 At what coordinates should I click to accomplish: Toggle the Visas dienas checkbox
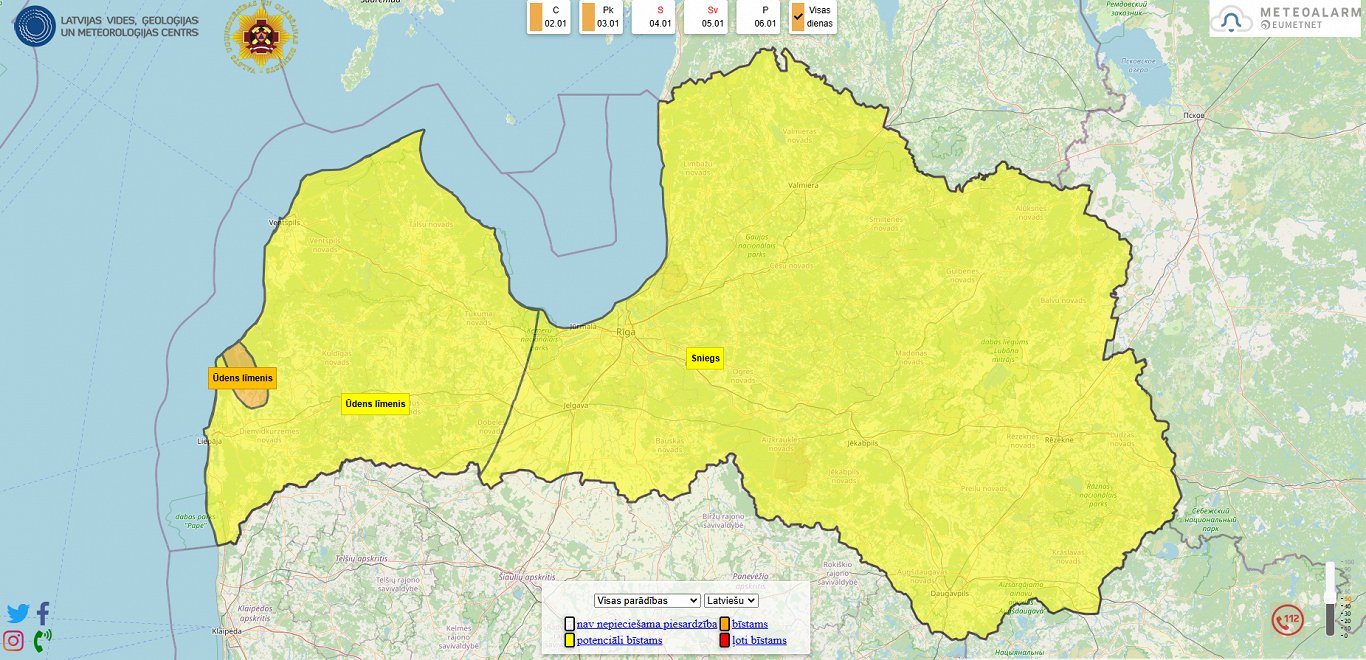[798, 17]
